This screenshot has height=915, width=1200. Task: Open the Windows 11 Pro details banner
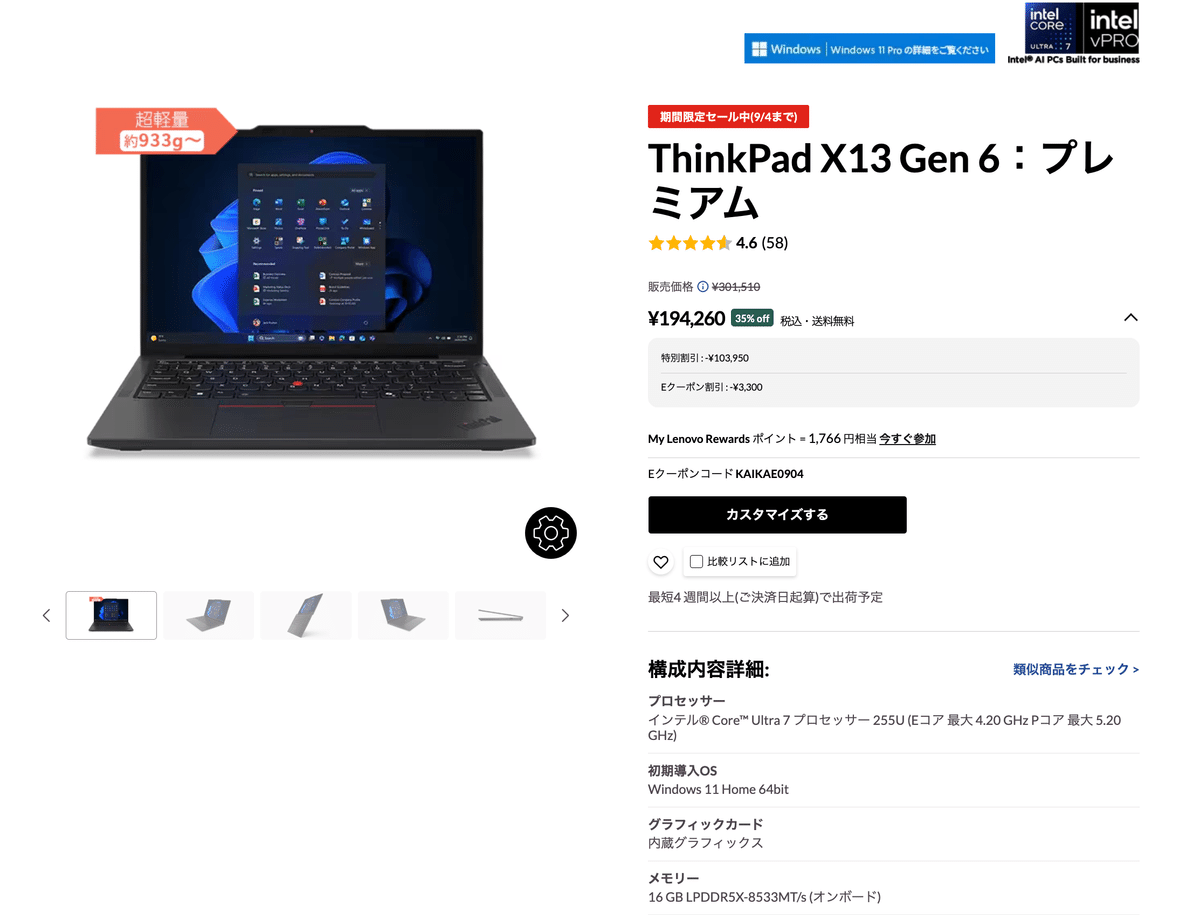pos(869,49)
